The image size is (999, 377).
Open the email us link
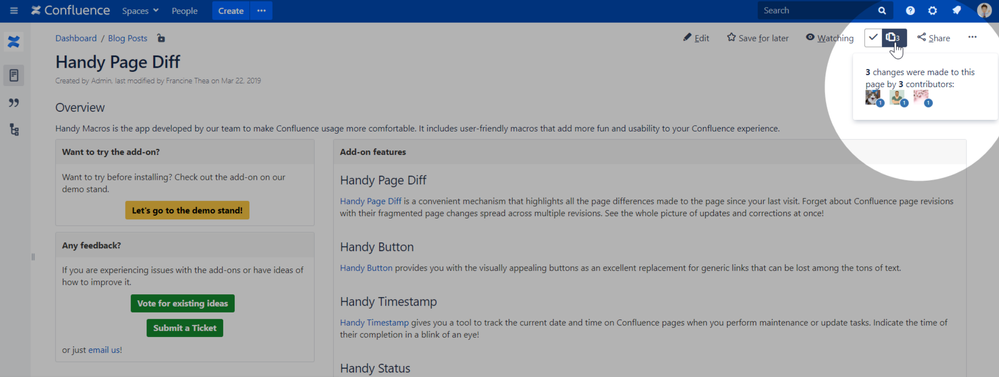pyautogui.click(x=105, y=350)
